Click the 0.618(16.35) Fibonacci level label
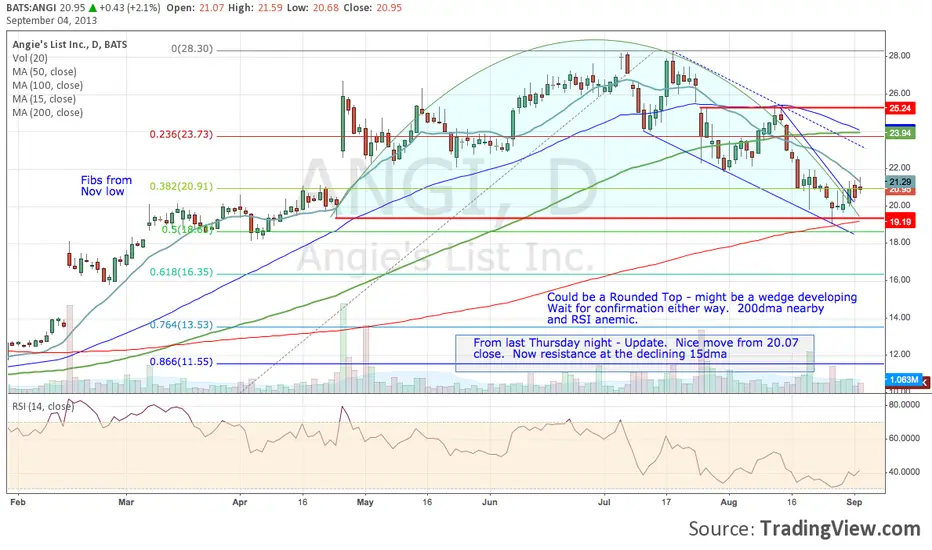This screenshot has width=932, height=550. tap(181, 272)
